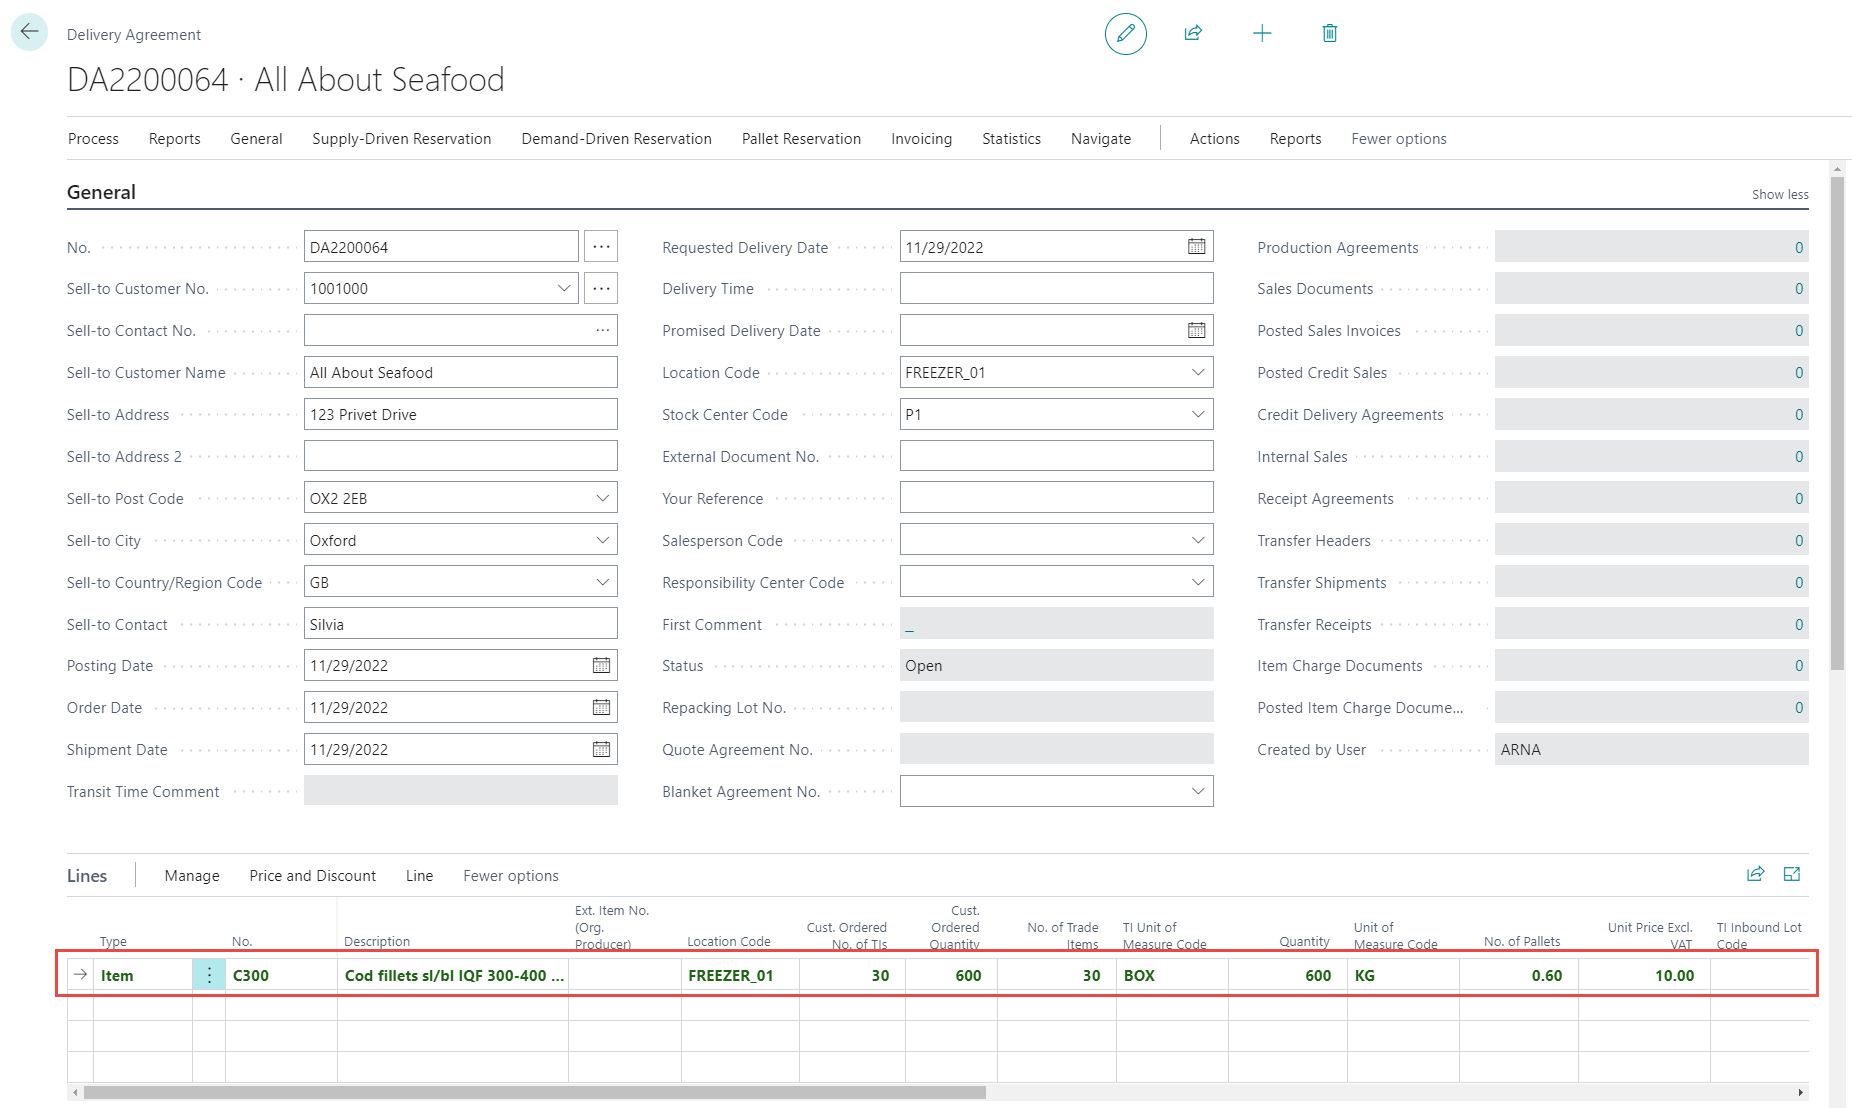Expand Responsibility Center Code dropdown
This screenshot has height=1108, width=1852.
point(1198,582)
